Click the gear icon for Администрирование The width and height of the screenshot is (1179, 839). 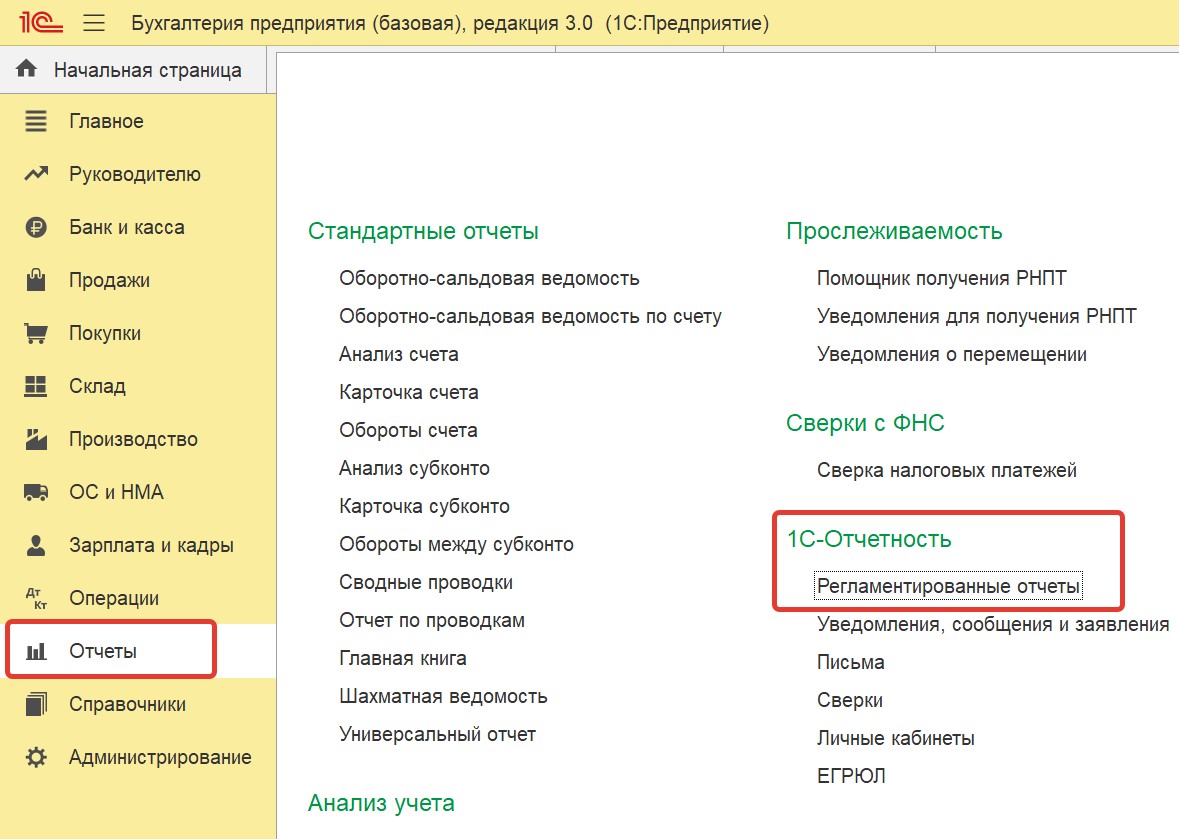tap(35, 757)
